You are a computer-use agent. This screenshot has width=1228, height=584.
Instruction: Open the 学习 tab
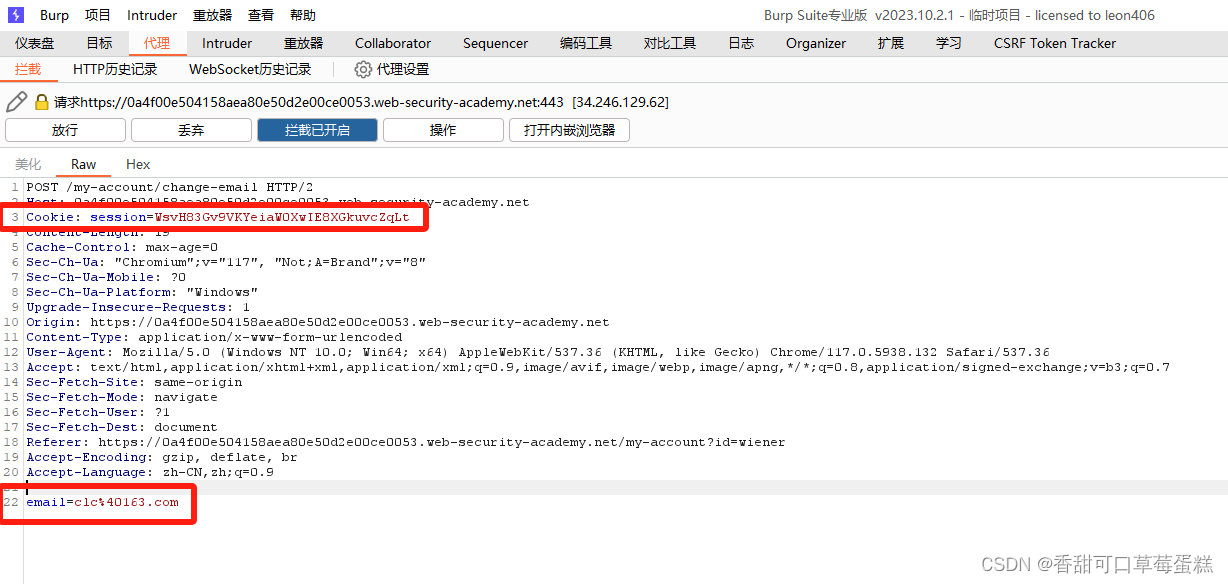pos(949,43)
